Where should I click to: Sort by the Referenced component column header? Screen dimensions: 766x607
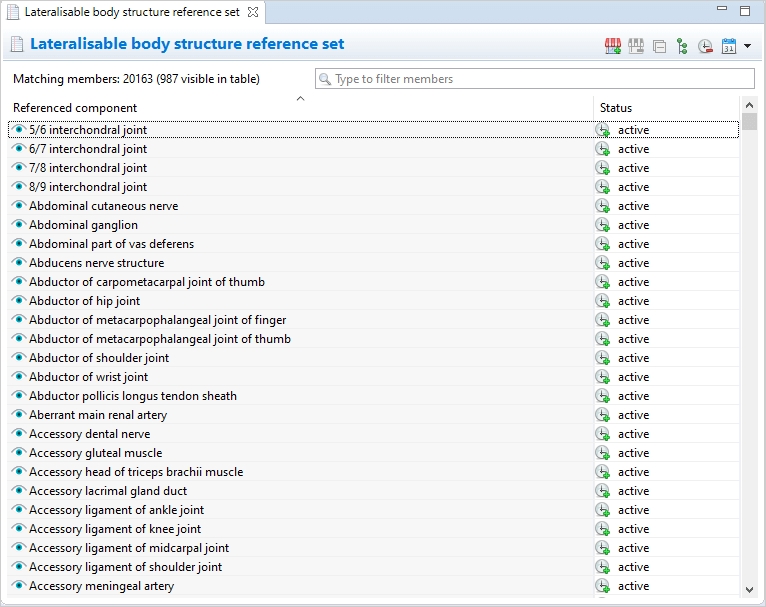75,108
